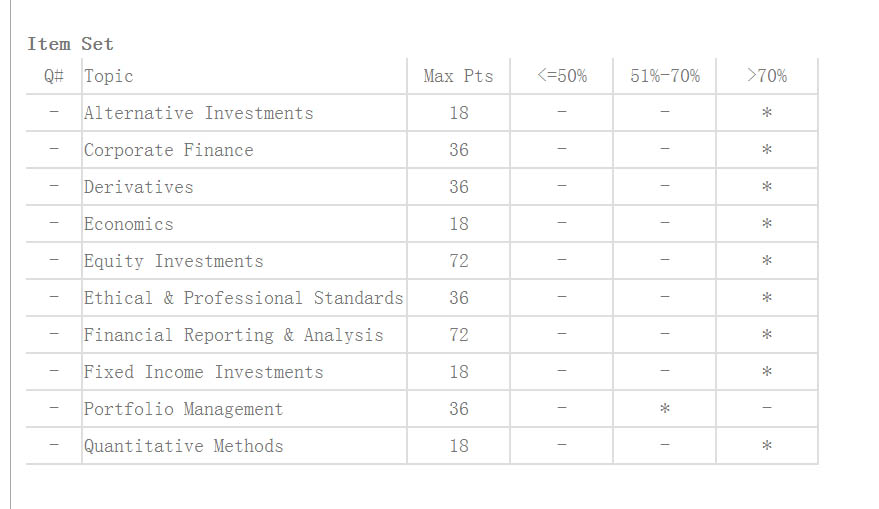Click the Q# column header
879x509 pixels.
coord(54,76)
